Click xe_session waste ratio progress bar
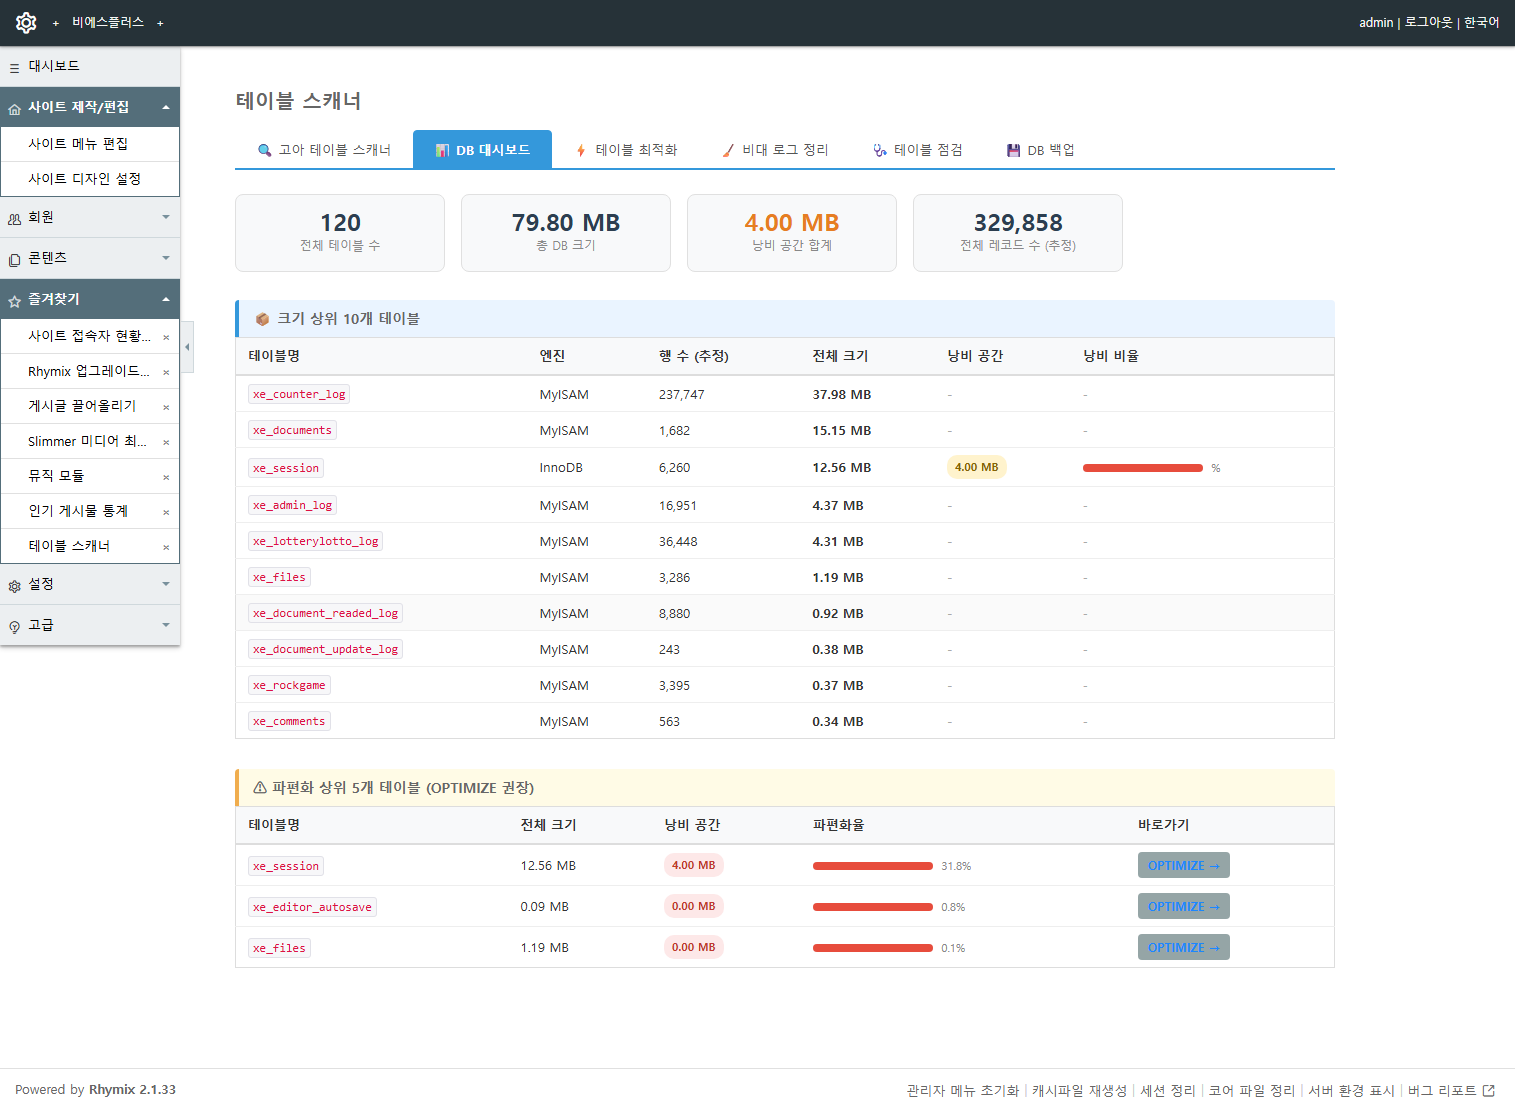 (1143, 468)
